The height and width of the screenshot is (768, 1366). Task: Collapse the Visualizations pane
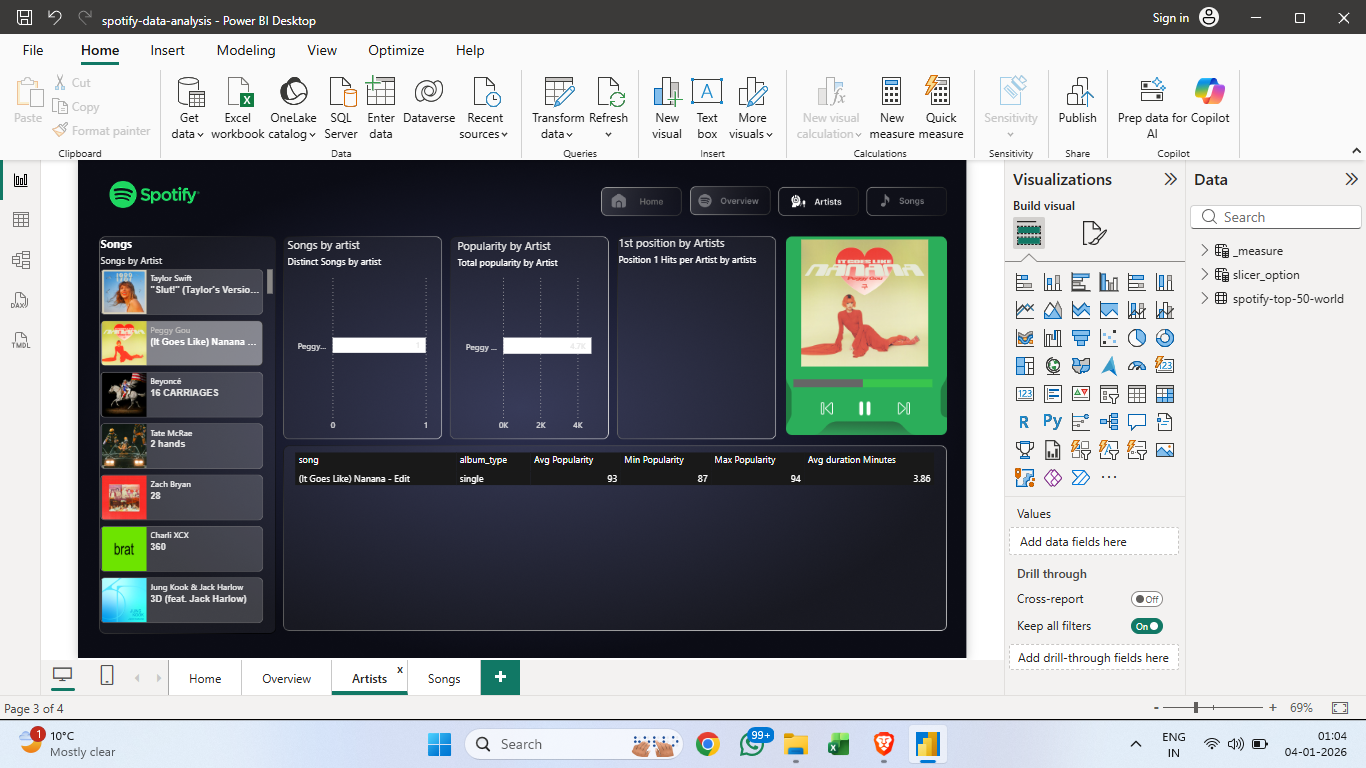[1170, 180]
